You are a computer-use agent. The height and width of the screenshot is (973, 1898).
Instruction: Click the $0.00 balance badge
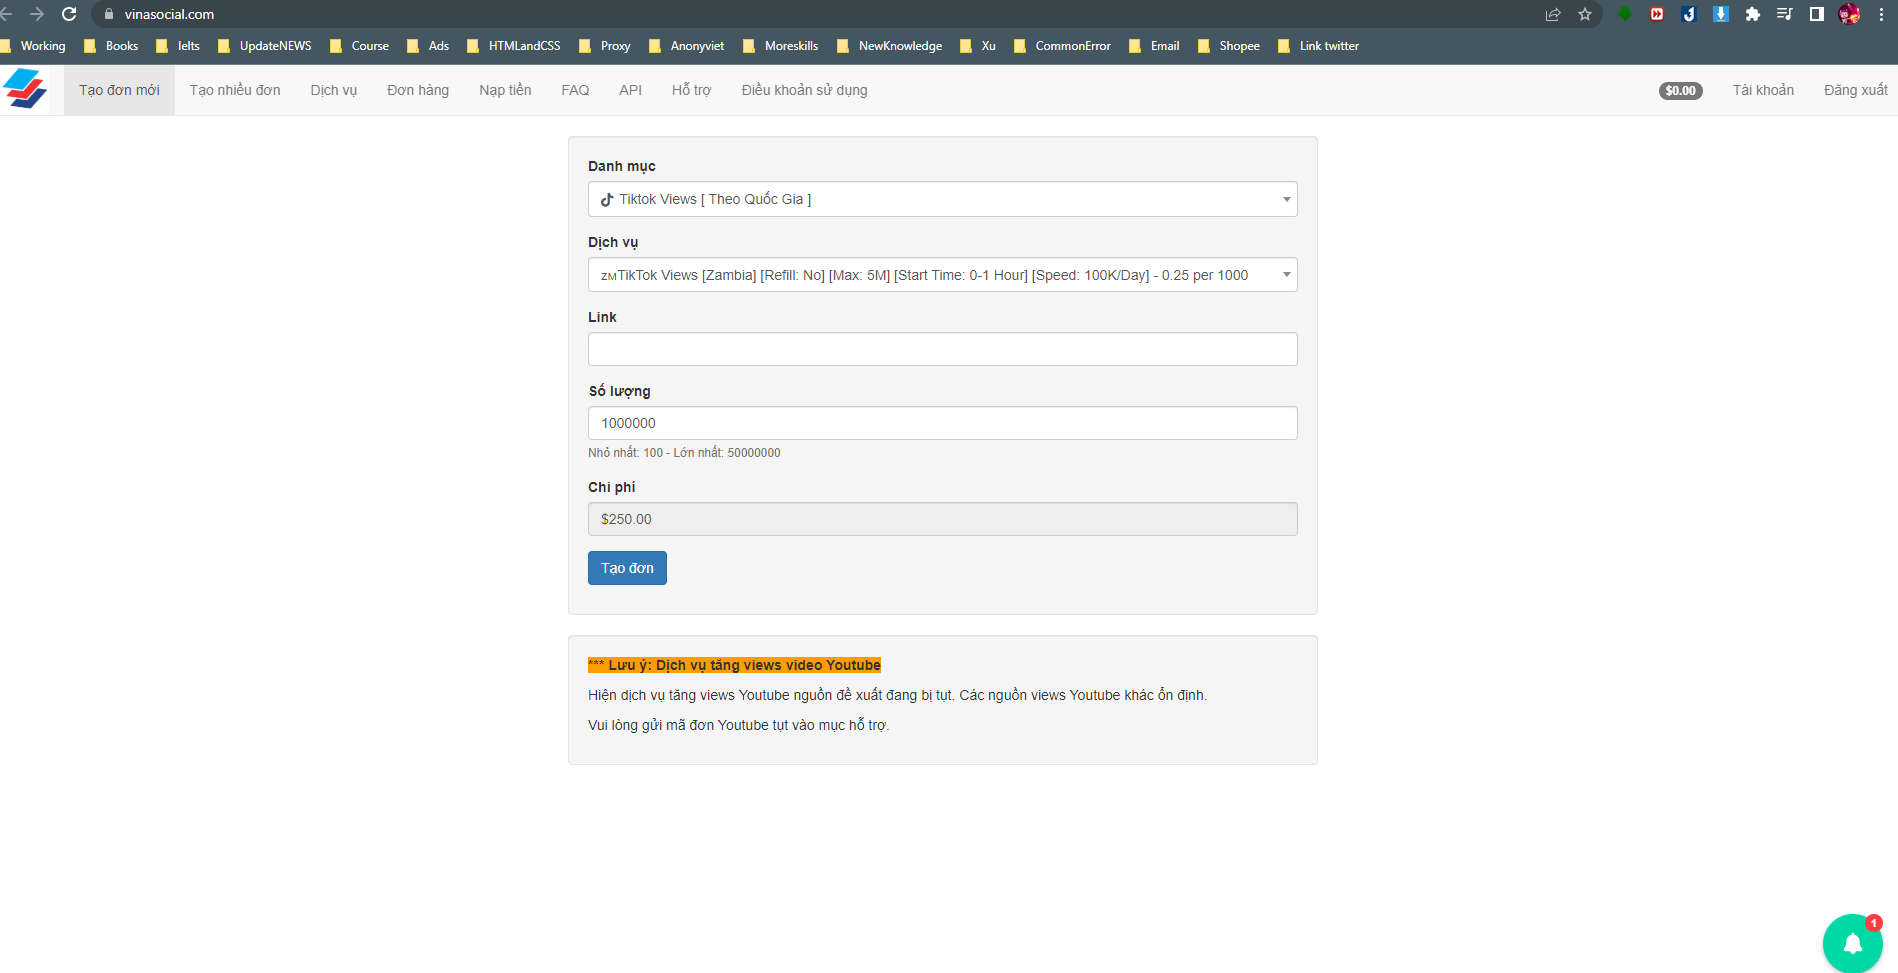coord(1680,90)
